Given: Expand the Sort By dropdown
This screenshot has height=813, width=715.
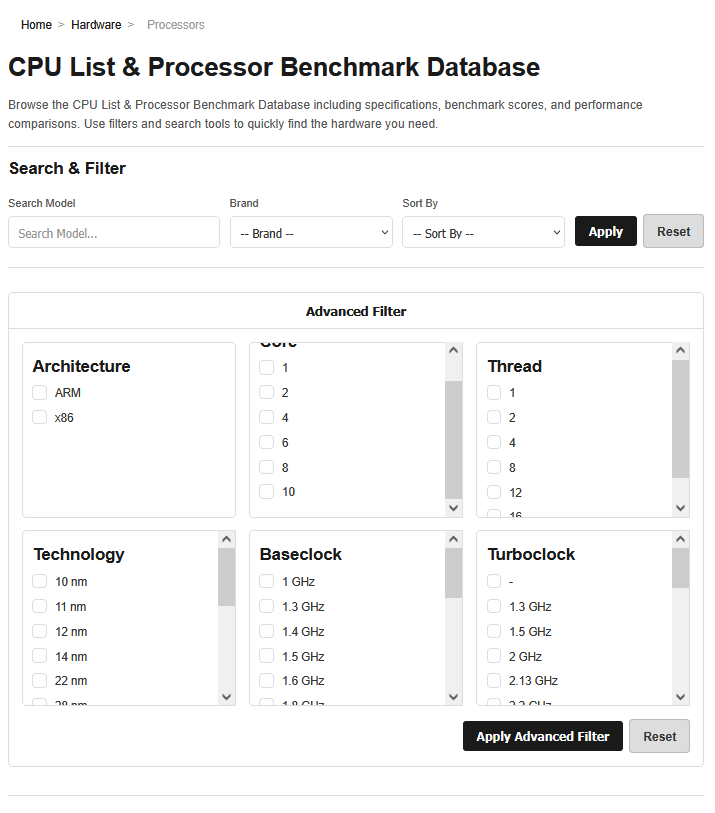Looking at the screenshot, I should pyautogui.click(x=483, y=233).
